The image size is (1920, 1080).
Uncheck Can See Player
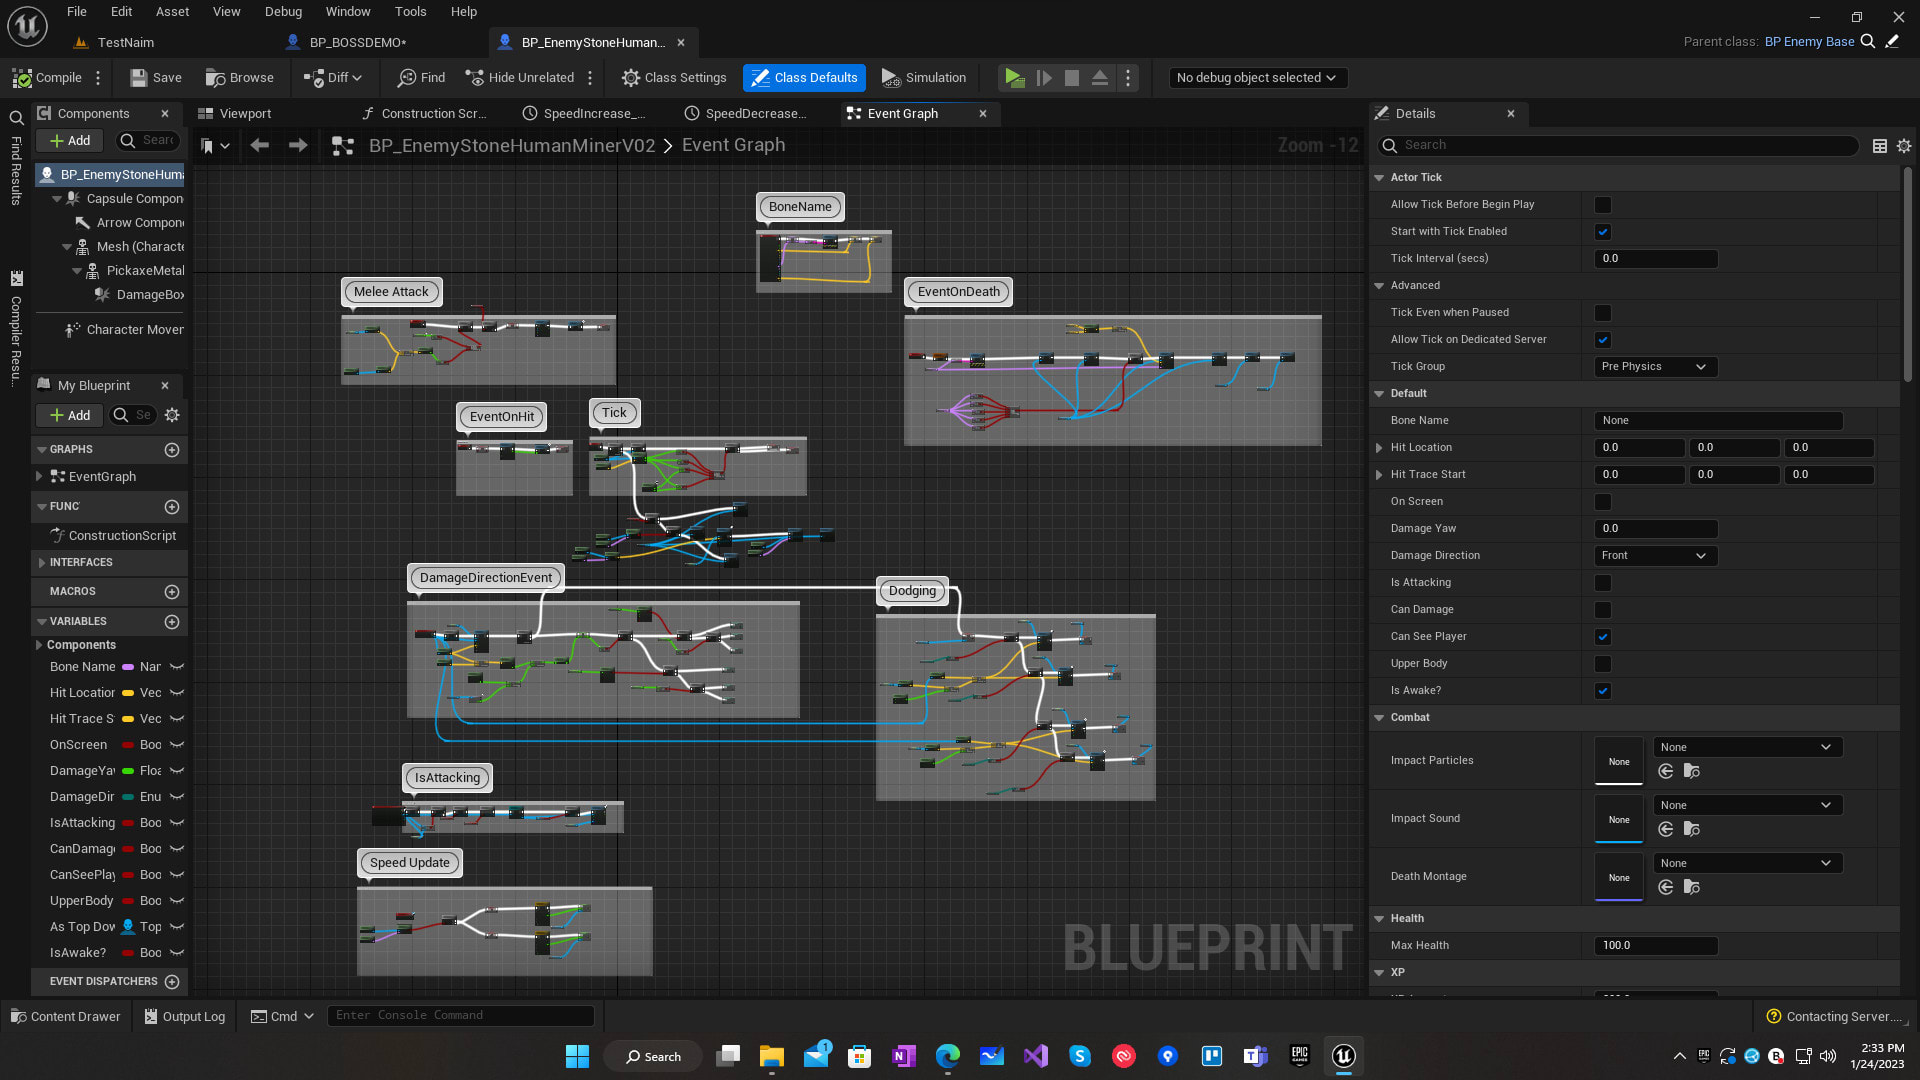pyautogui.click(x=1603, y=636)
